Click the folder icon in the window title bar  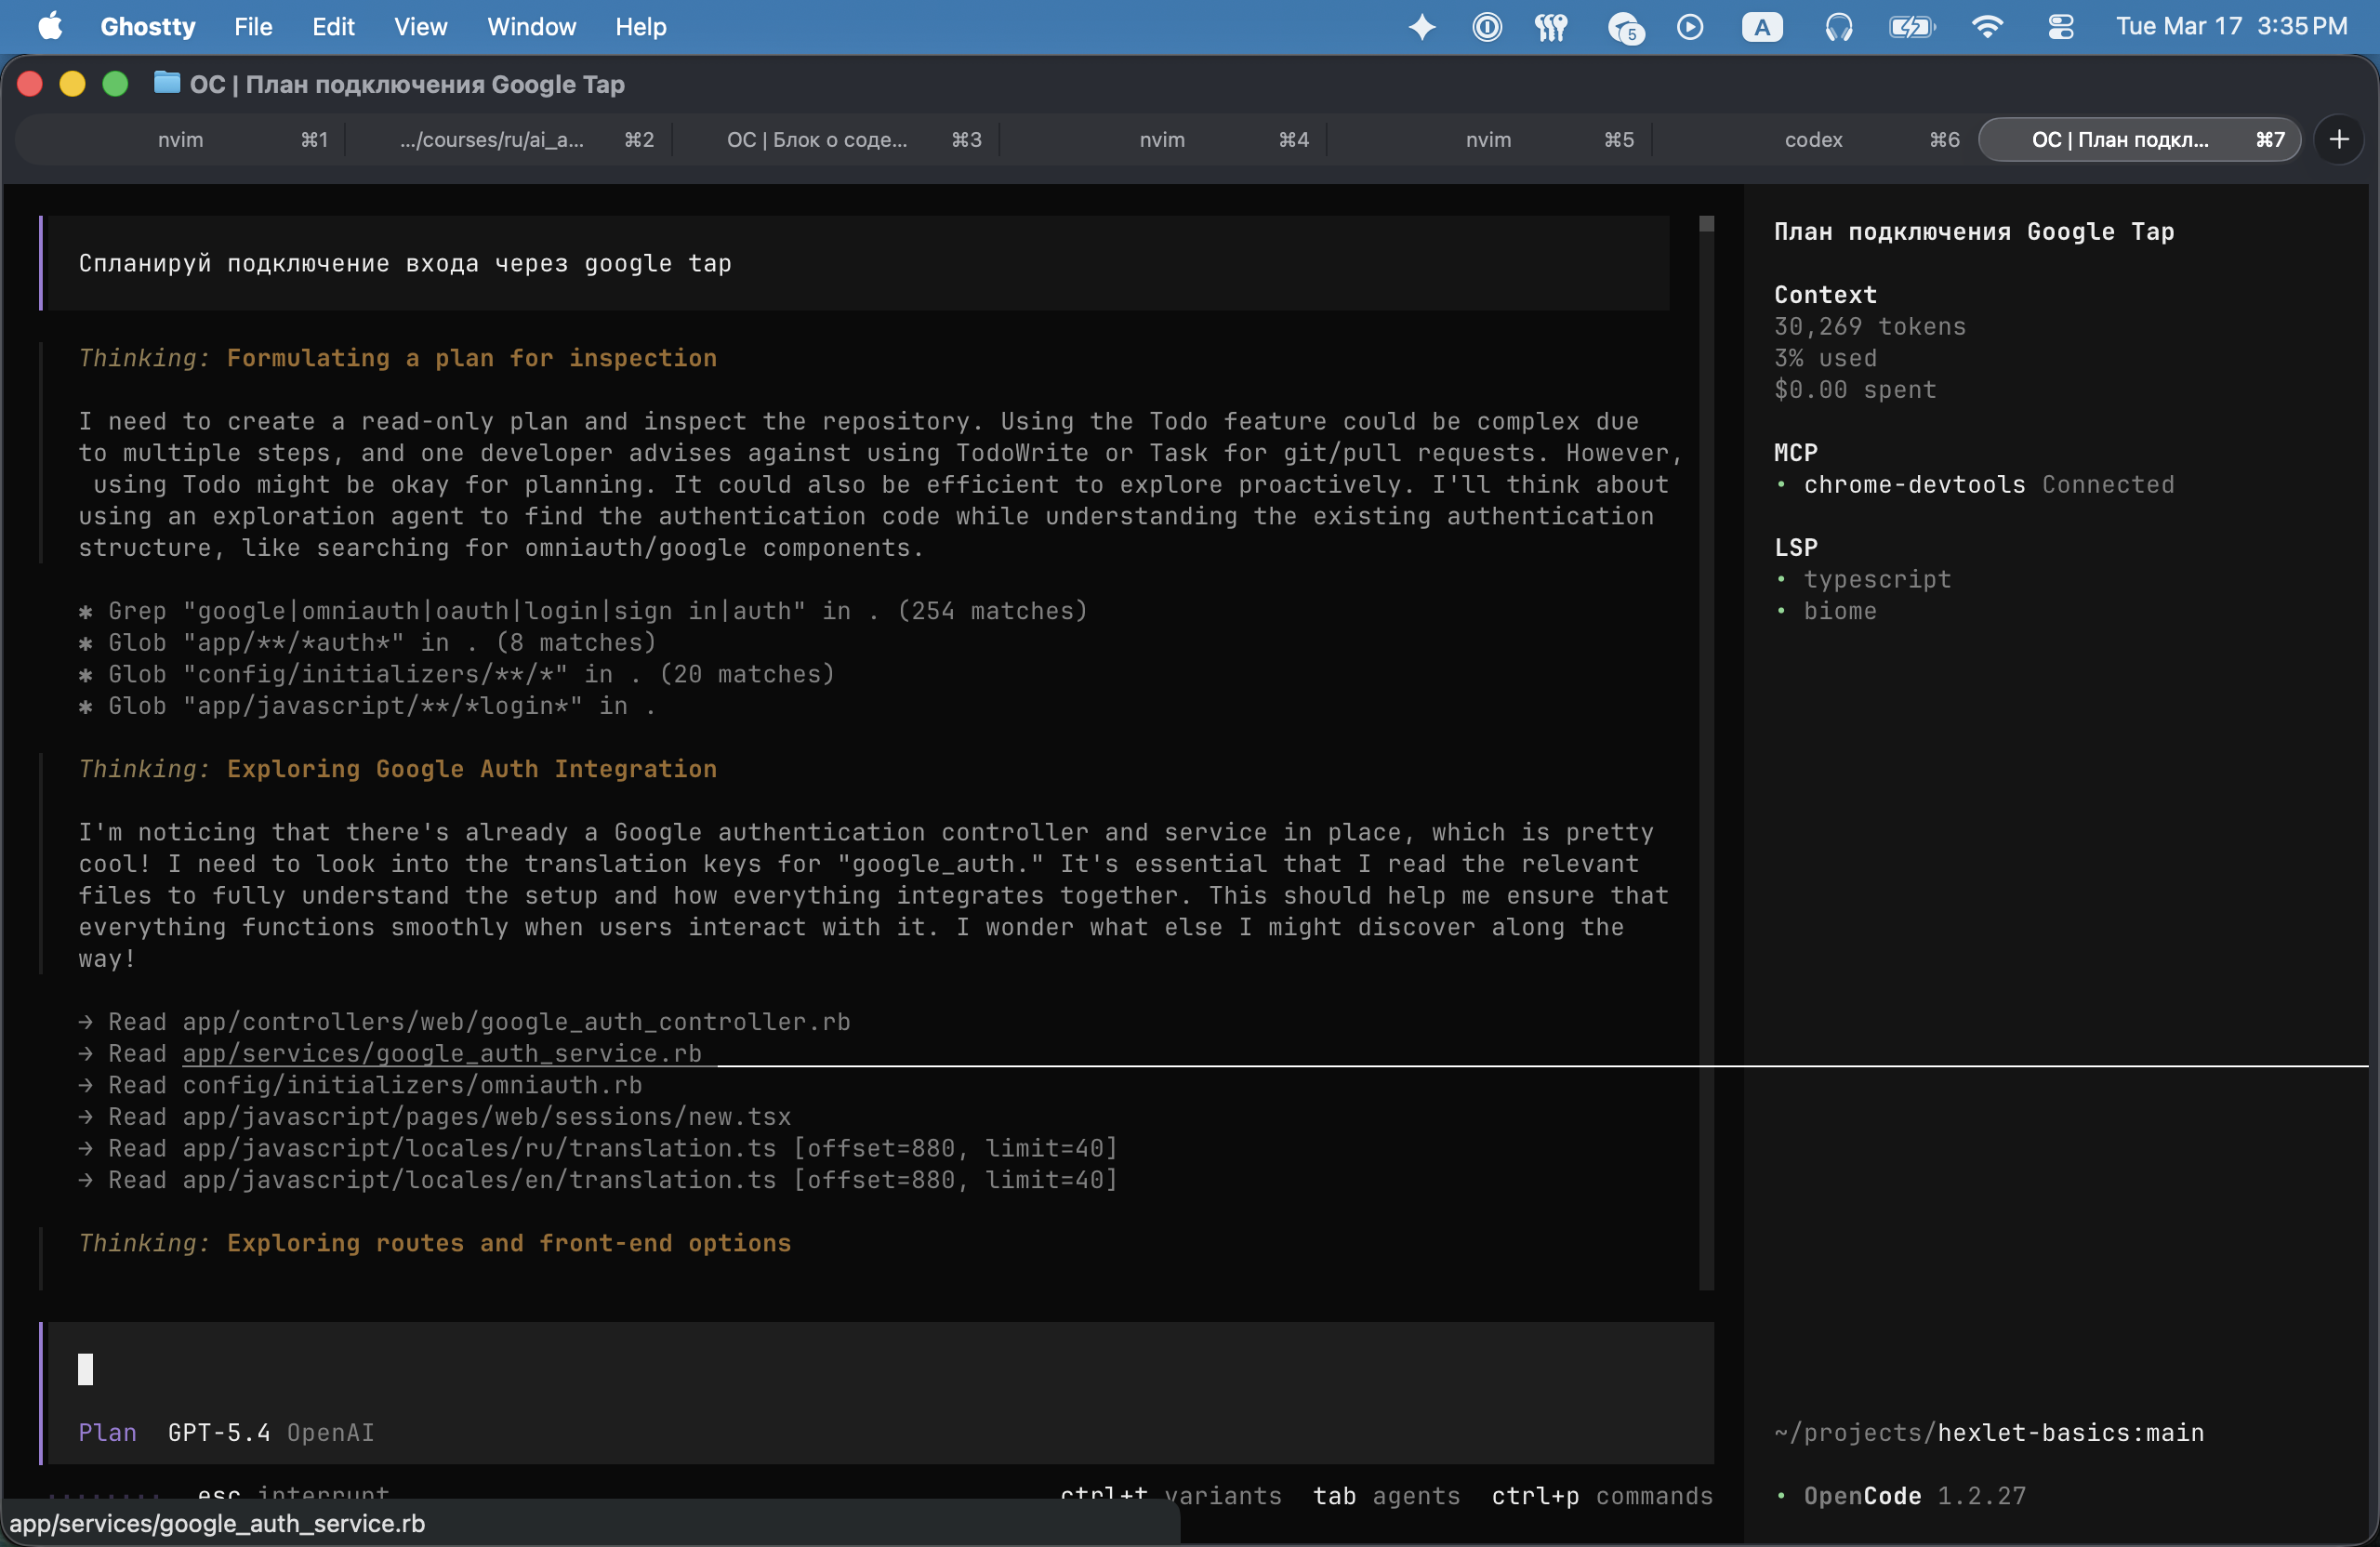click(x=166, y=84)
